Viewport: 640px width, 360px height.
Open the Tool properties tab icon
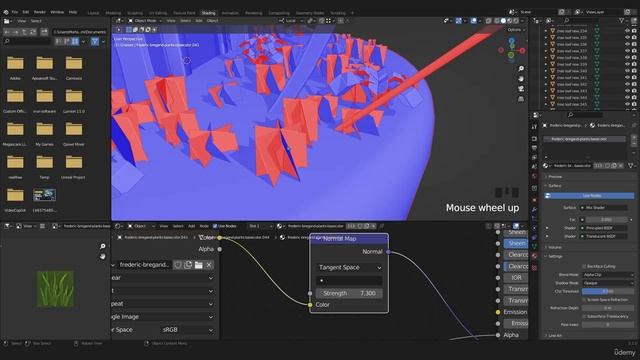tap(534, 127)
